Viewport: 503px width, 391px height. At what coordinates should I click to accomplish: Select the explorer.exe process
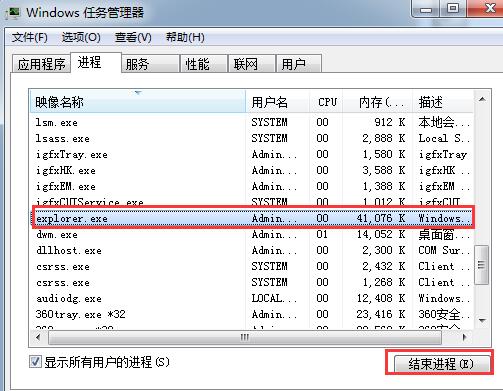point(252,218)
